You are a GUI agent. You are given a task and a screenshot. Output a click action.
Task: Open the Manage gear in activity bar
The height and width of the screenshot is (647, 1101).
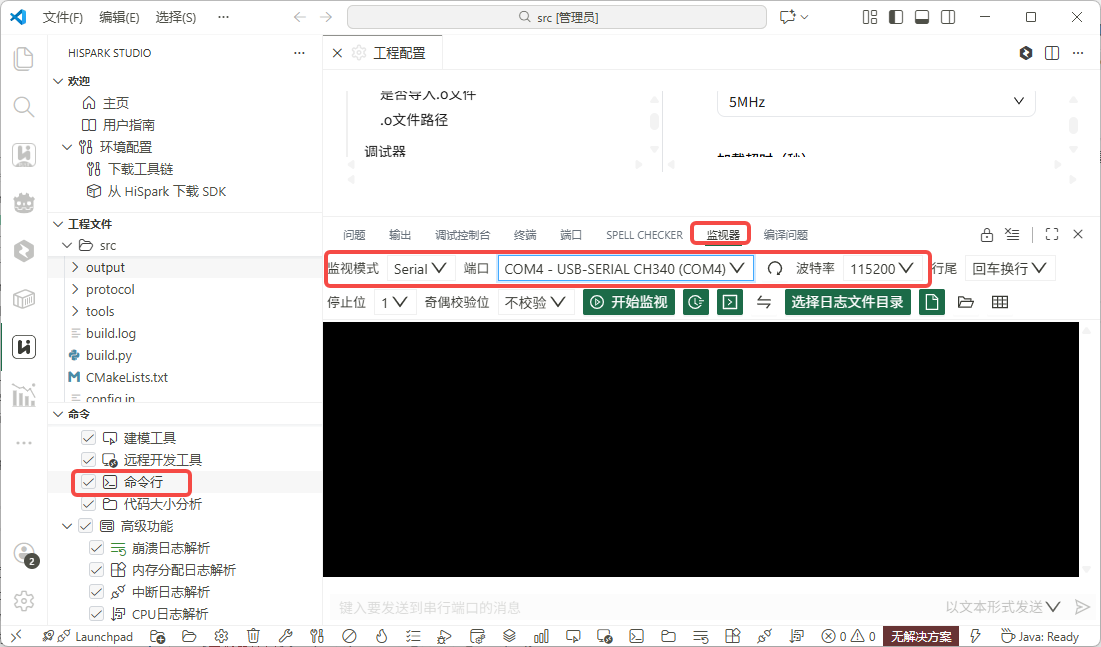[24, 601]
